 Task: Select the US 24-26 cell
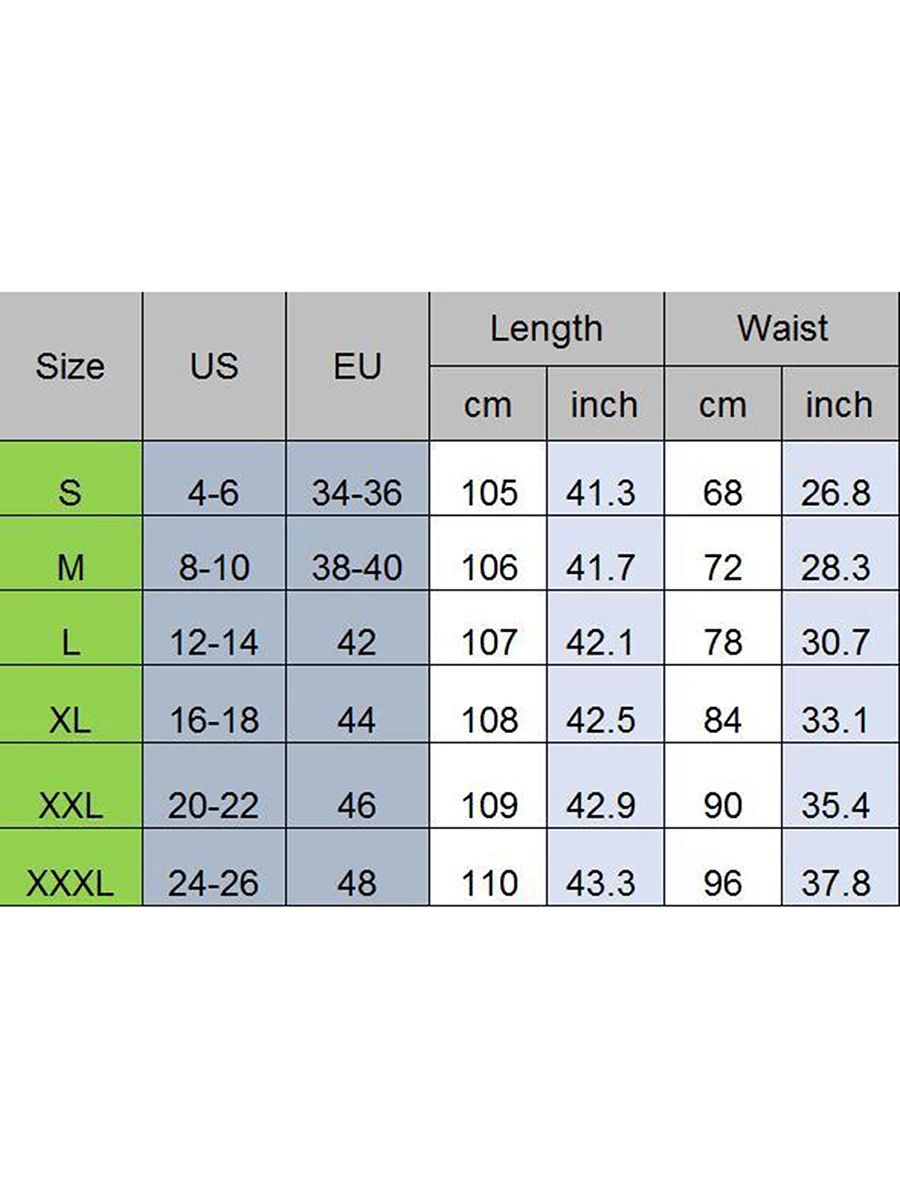214,881
